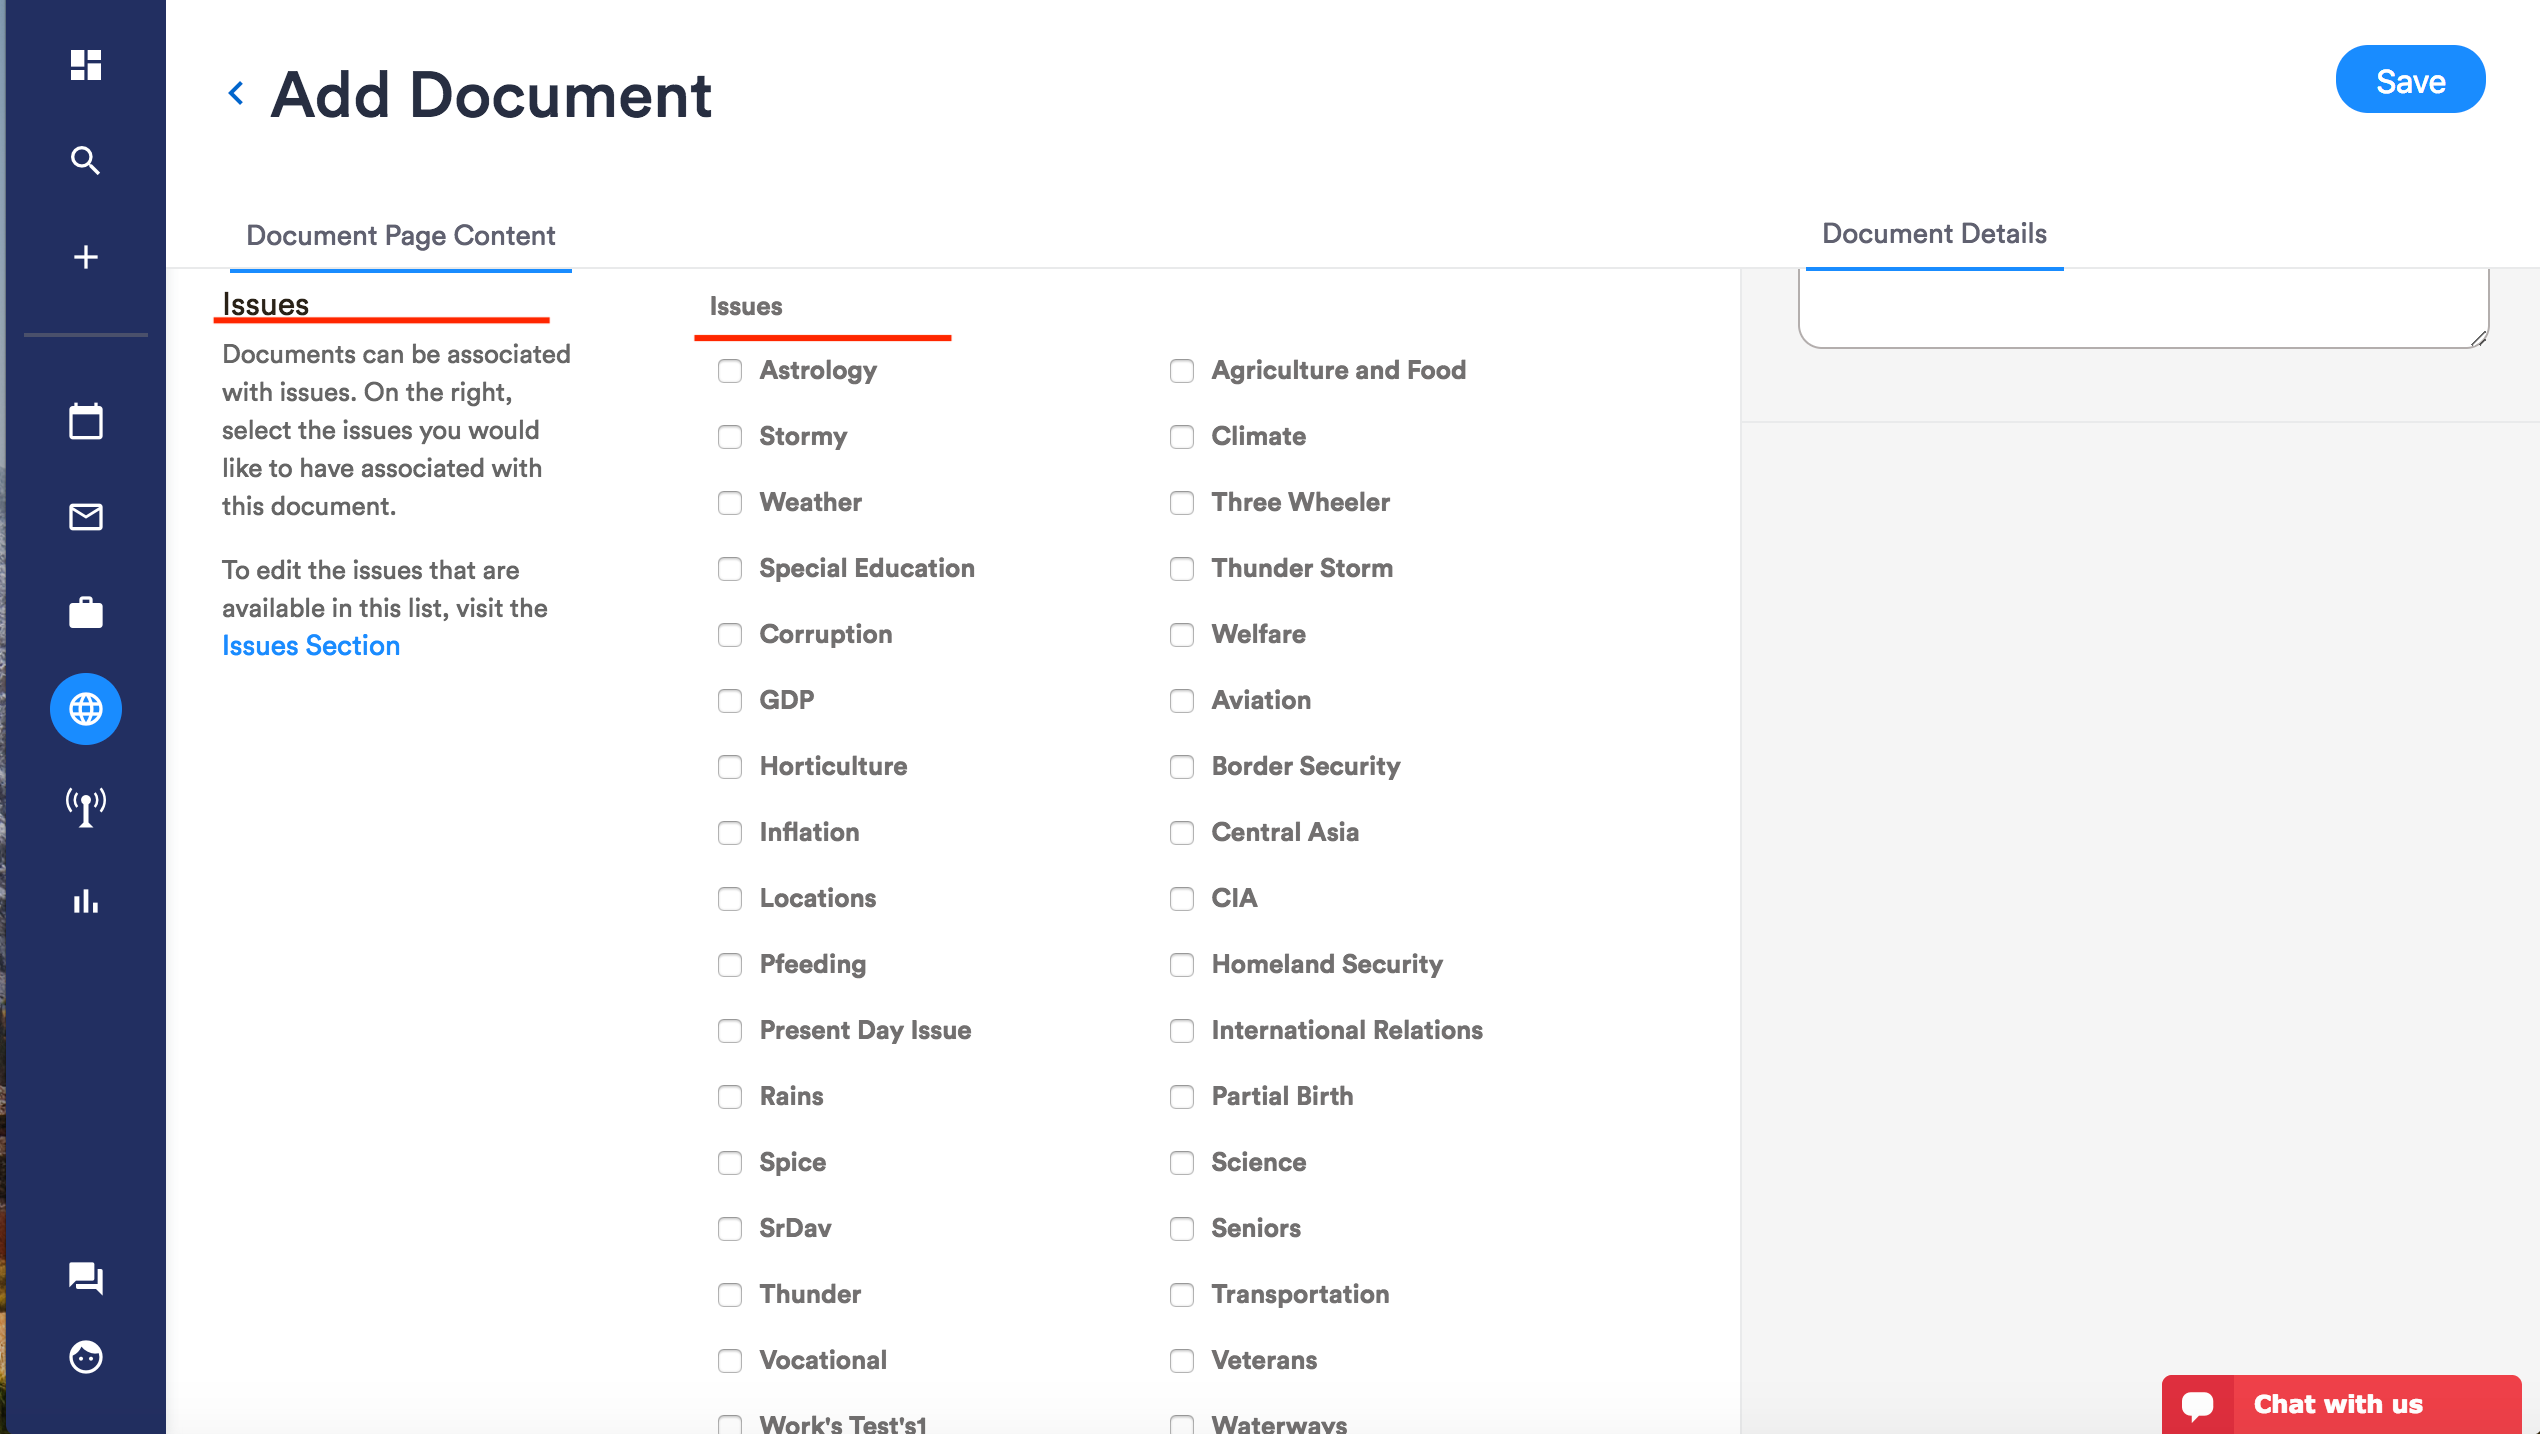Switch to Document Details tab
Image resolution: width=2540 pixels, height=1434 pixels.
1934,234
